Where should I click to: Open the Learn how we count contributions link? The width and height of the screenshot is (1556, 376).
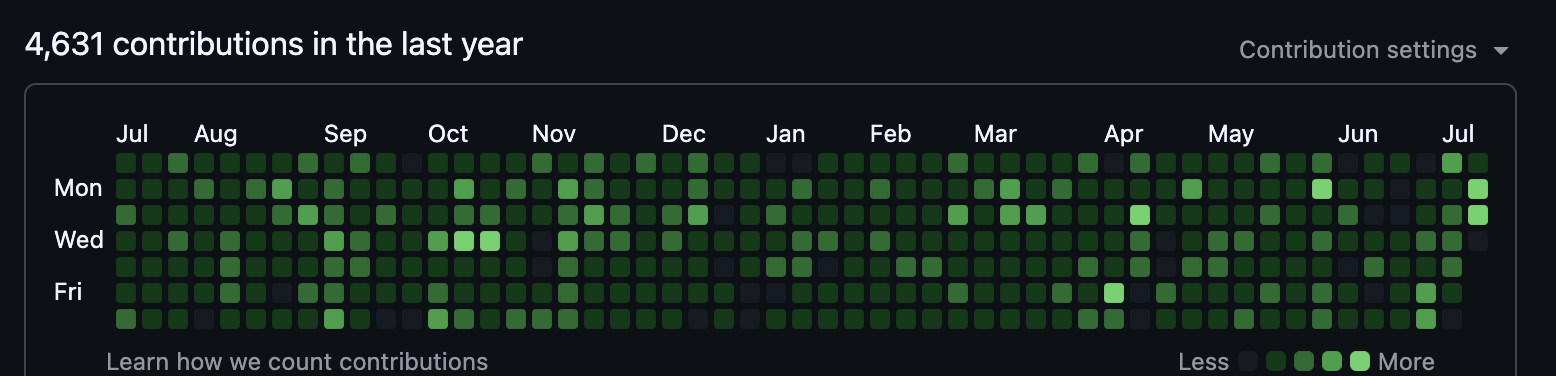coord(297,361)
